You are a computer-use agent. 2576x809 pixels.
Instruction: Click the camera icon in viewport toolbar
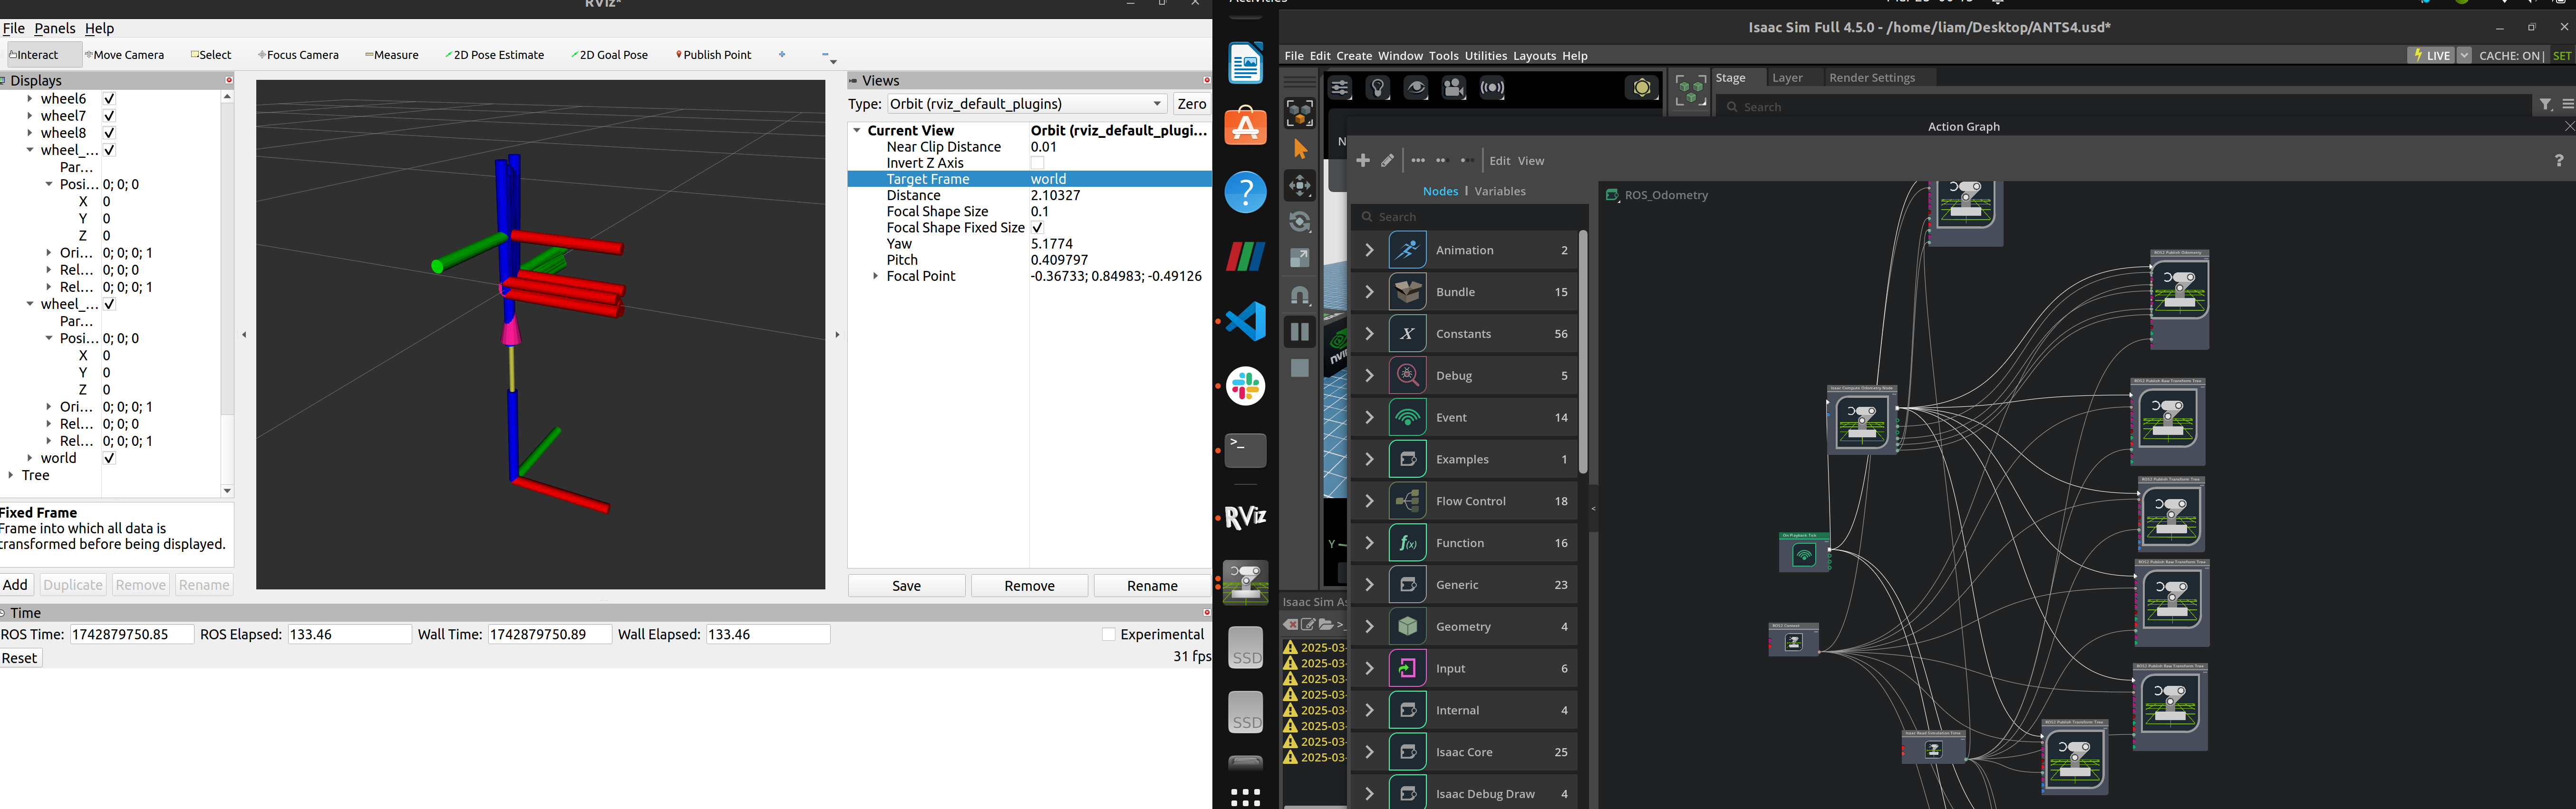pyautogui.click(x=1454, y=88)
